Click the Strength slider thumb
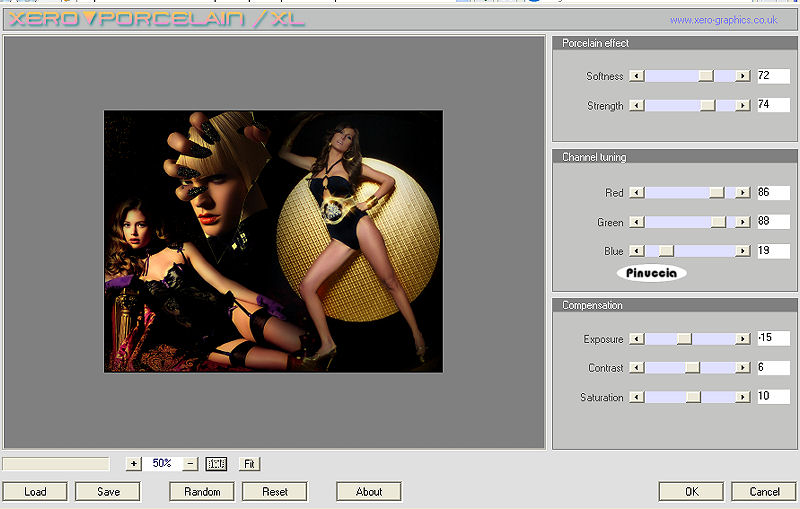This screenshot has width=800, height=509. click(x=708, y=106)
